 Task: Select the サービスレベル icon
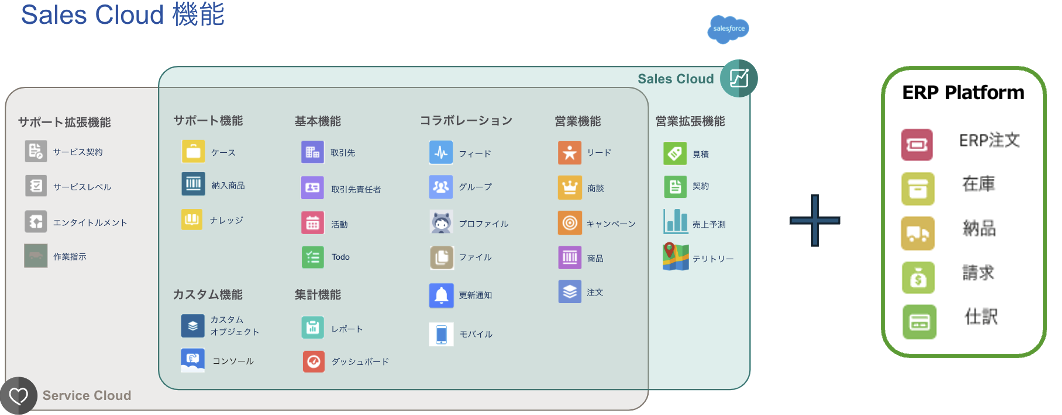click(x=36, y=185)
